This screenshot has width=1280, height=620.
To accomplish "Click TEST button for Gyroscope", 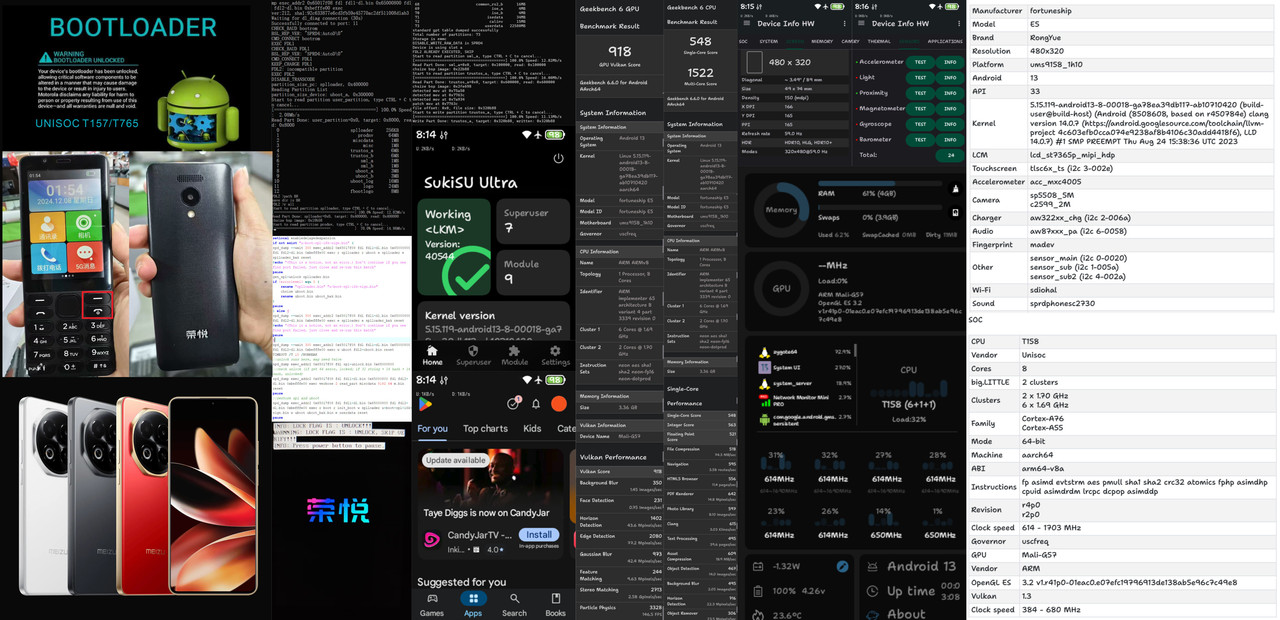I will click(x=921, y=124).
